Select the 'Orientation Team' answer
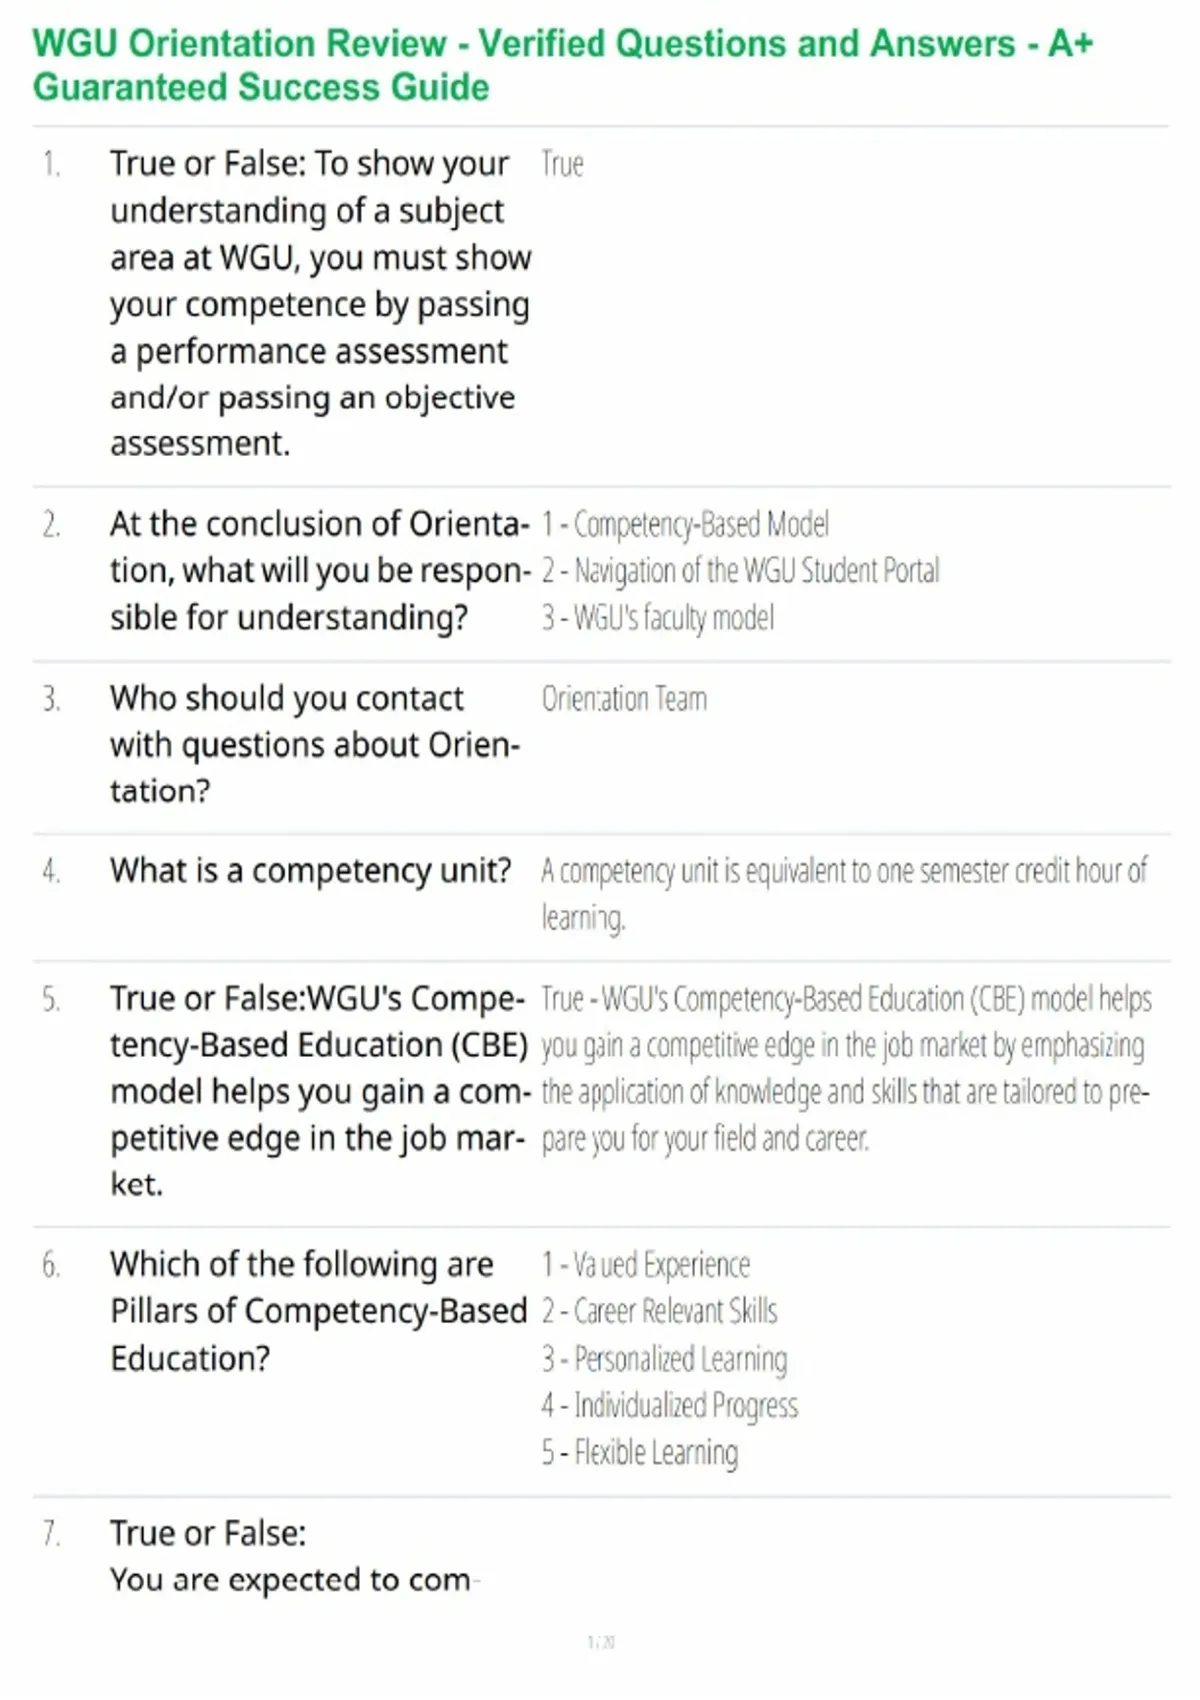1200x1700 pixels. tap(624, 699)
